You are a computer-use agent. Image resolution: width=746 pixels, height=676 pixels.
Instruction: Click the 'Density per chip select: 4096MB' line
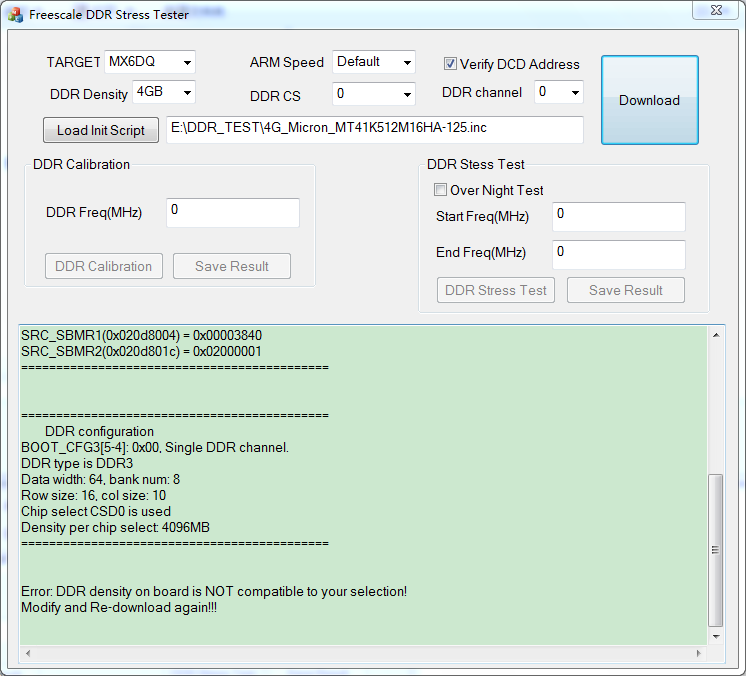(x=115, y=527)
